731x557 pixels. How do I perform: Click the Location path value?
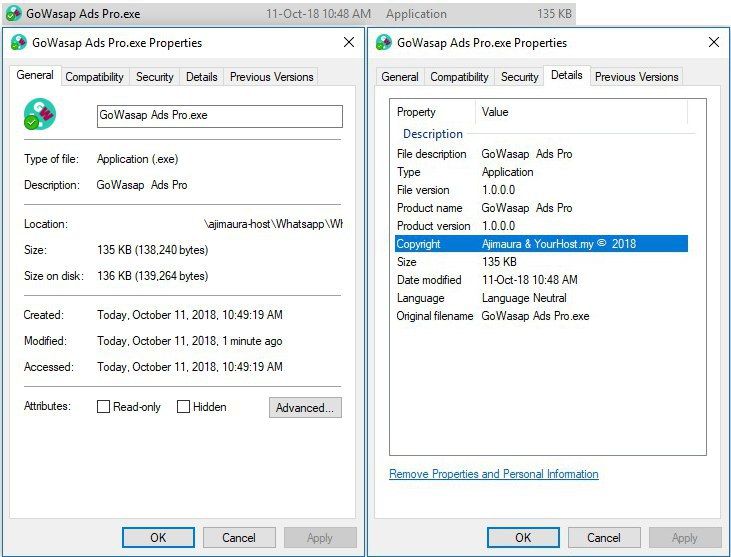(x=273, y=224)
